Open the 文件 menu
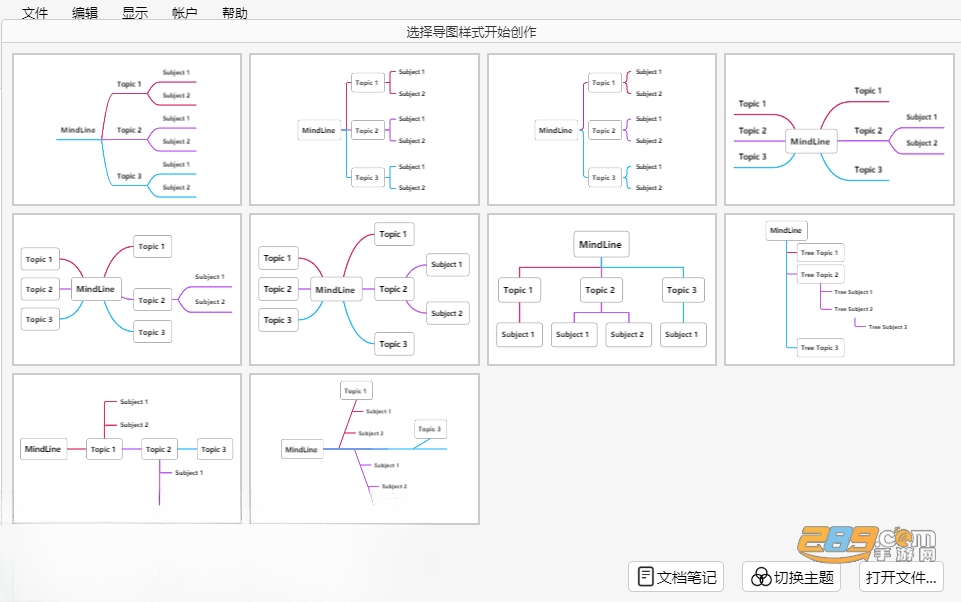This screenshot has height=602, width=961. click(34, 13)
